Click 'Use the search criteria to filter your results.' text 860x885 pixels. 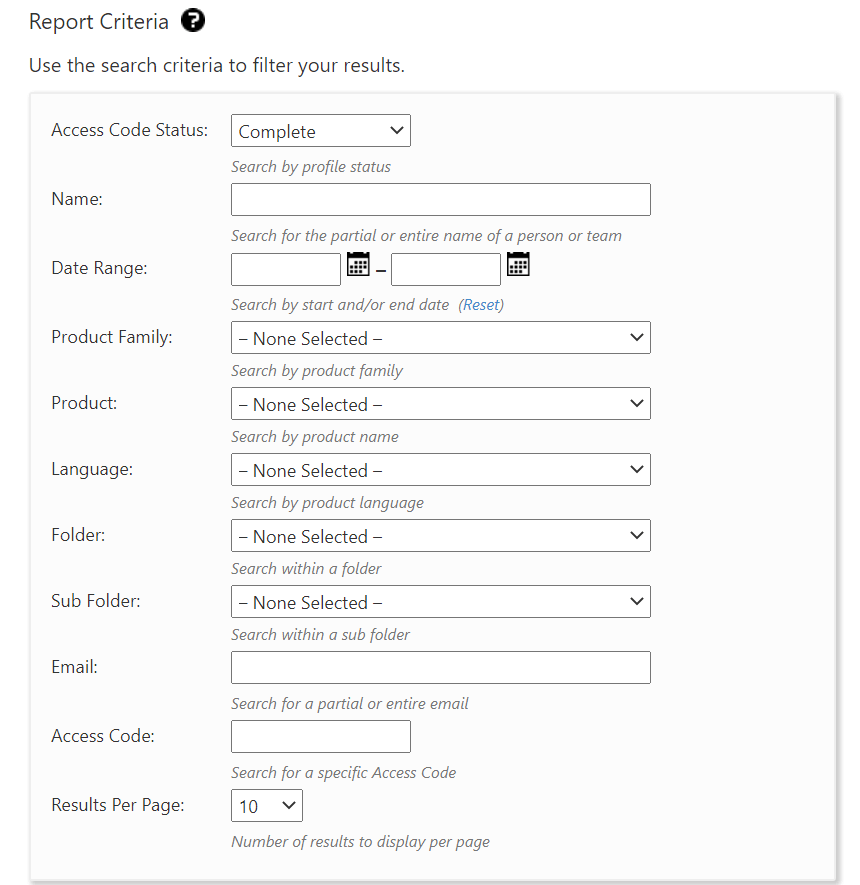click(217, 65)
